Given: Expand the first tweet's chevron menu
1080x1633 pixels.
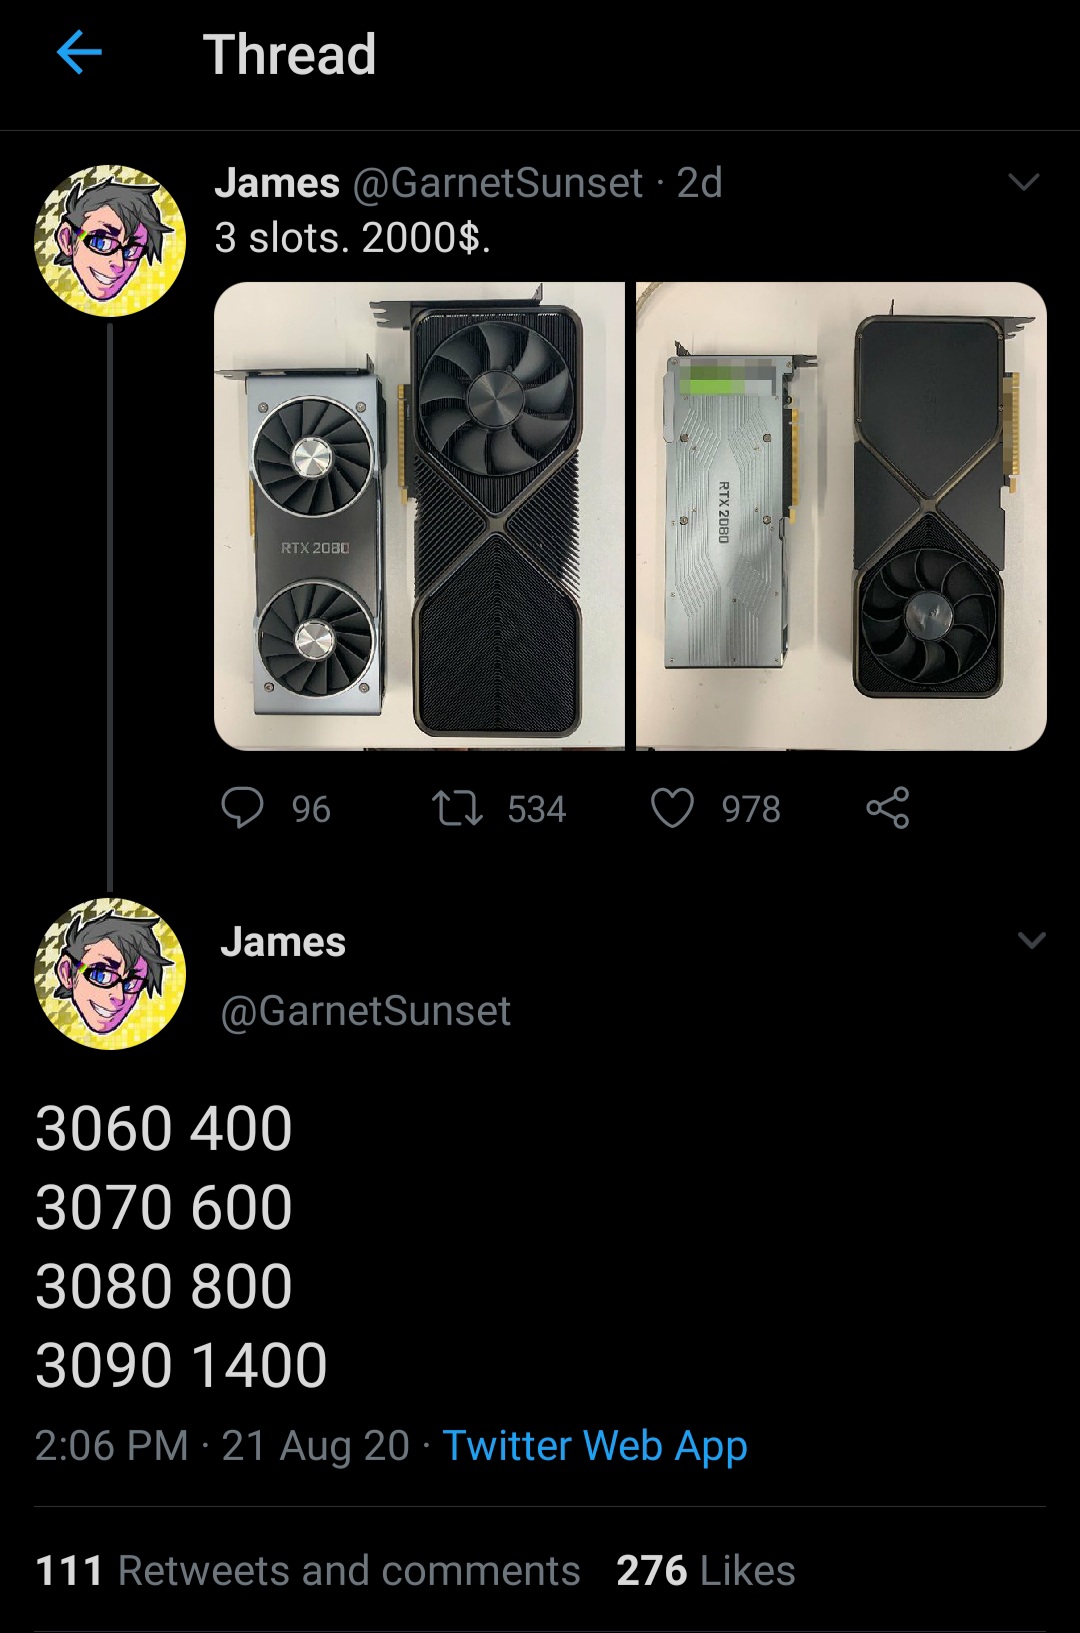Looking at the screenshot, I should pyautogui.click(x=1024, y=182).
